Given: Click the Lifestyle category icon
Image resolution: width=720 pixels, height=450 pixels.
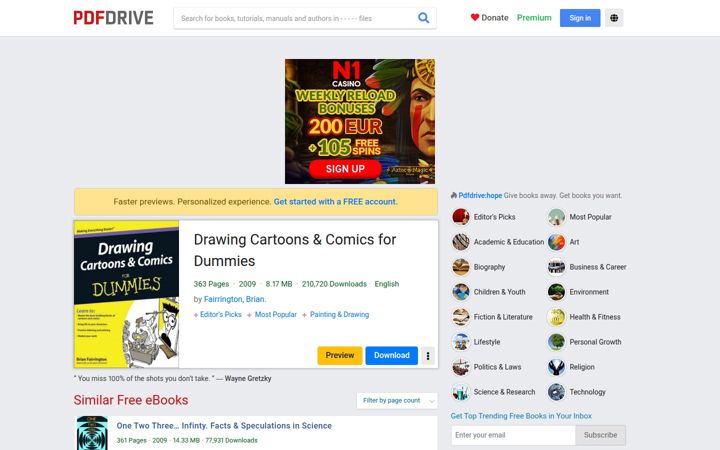Looking at the screenshot, I should click(461, 342).
